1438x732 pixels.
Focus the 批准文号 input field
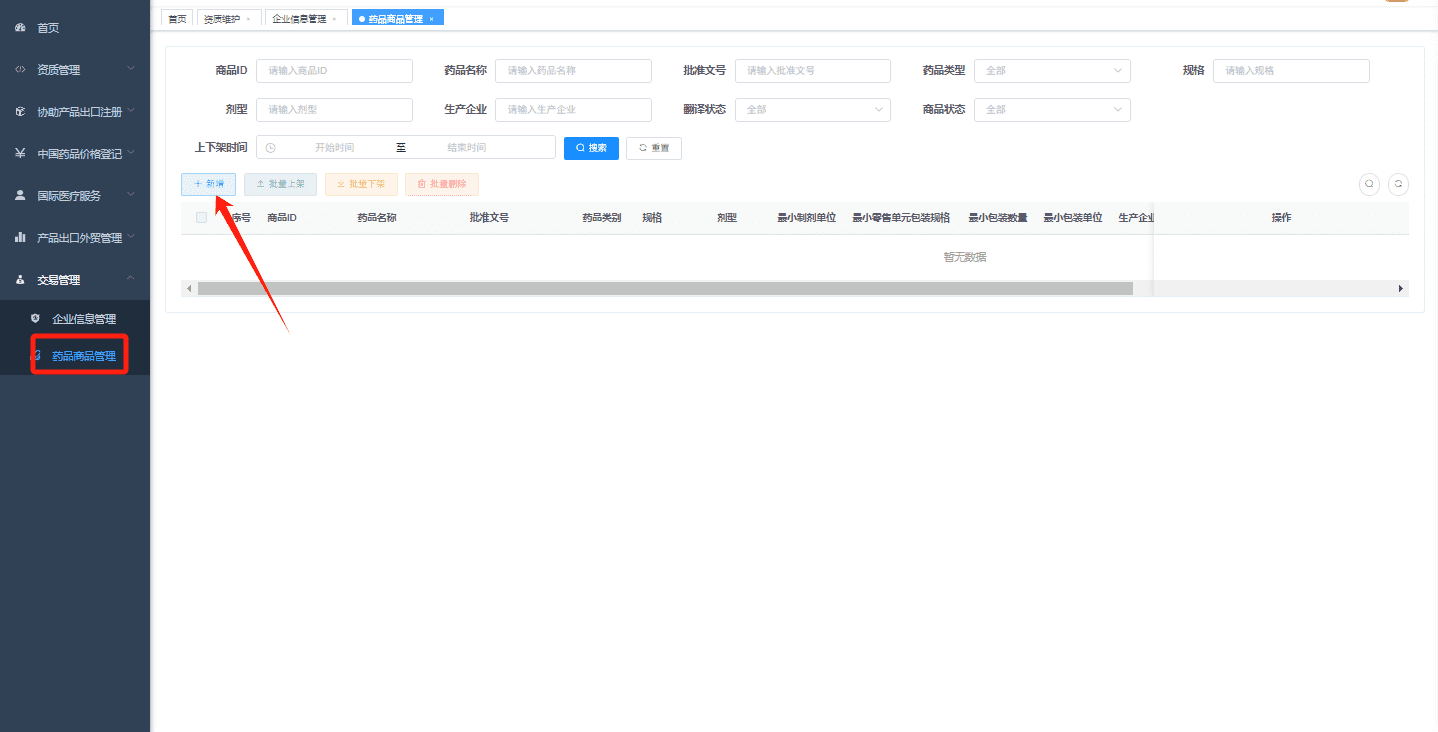coord(812,71)
